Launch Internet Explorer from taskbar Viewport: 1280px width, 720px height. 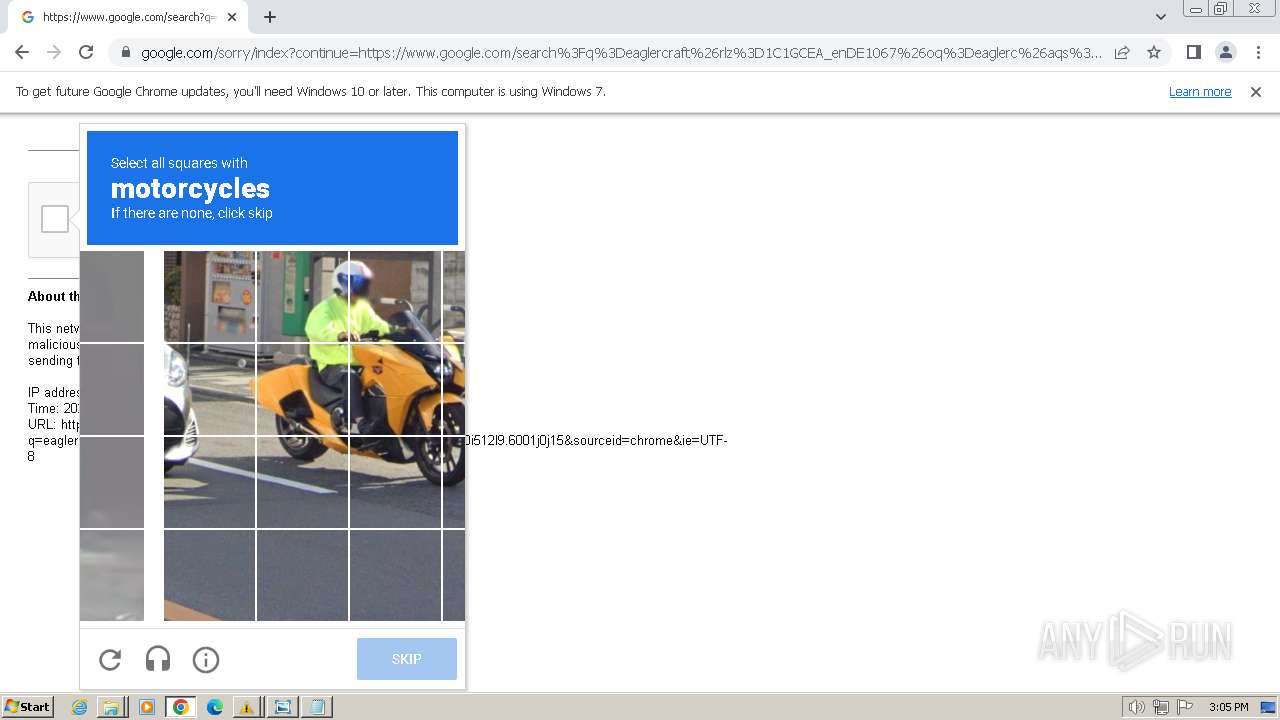coord(80,707)
